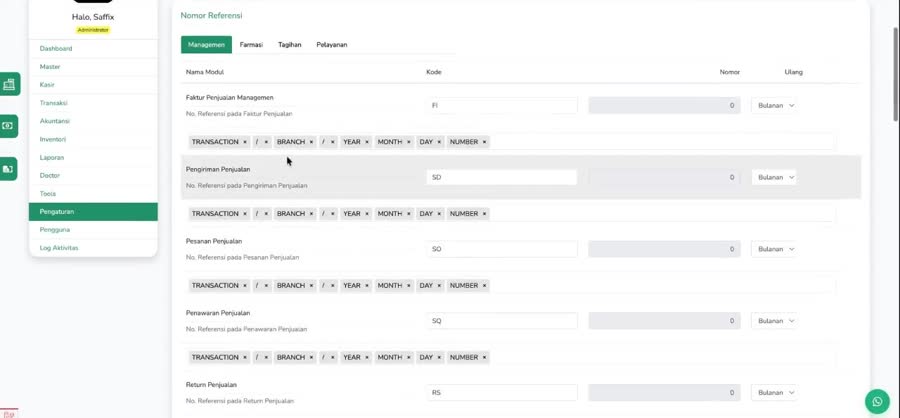Remove TRANSACTION tag from Pesanan Penjualan format

coord(245,285)
